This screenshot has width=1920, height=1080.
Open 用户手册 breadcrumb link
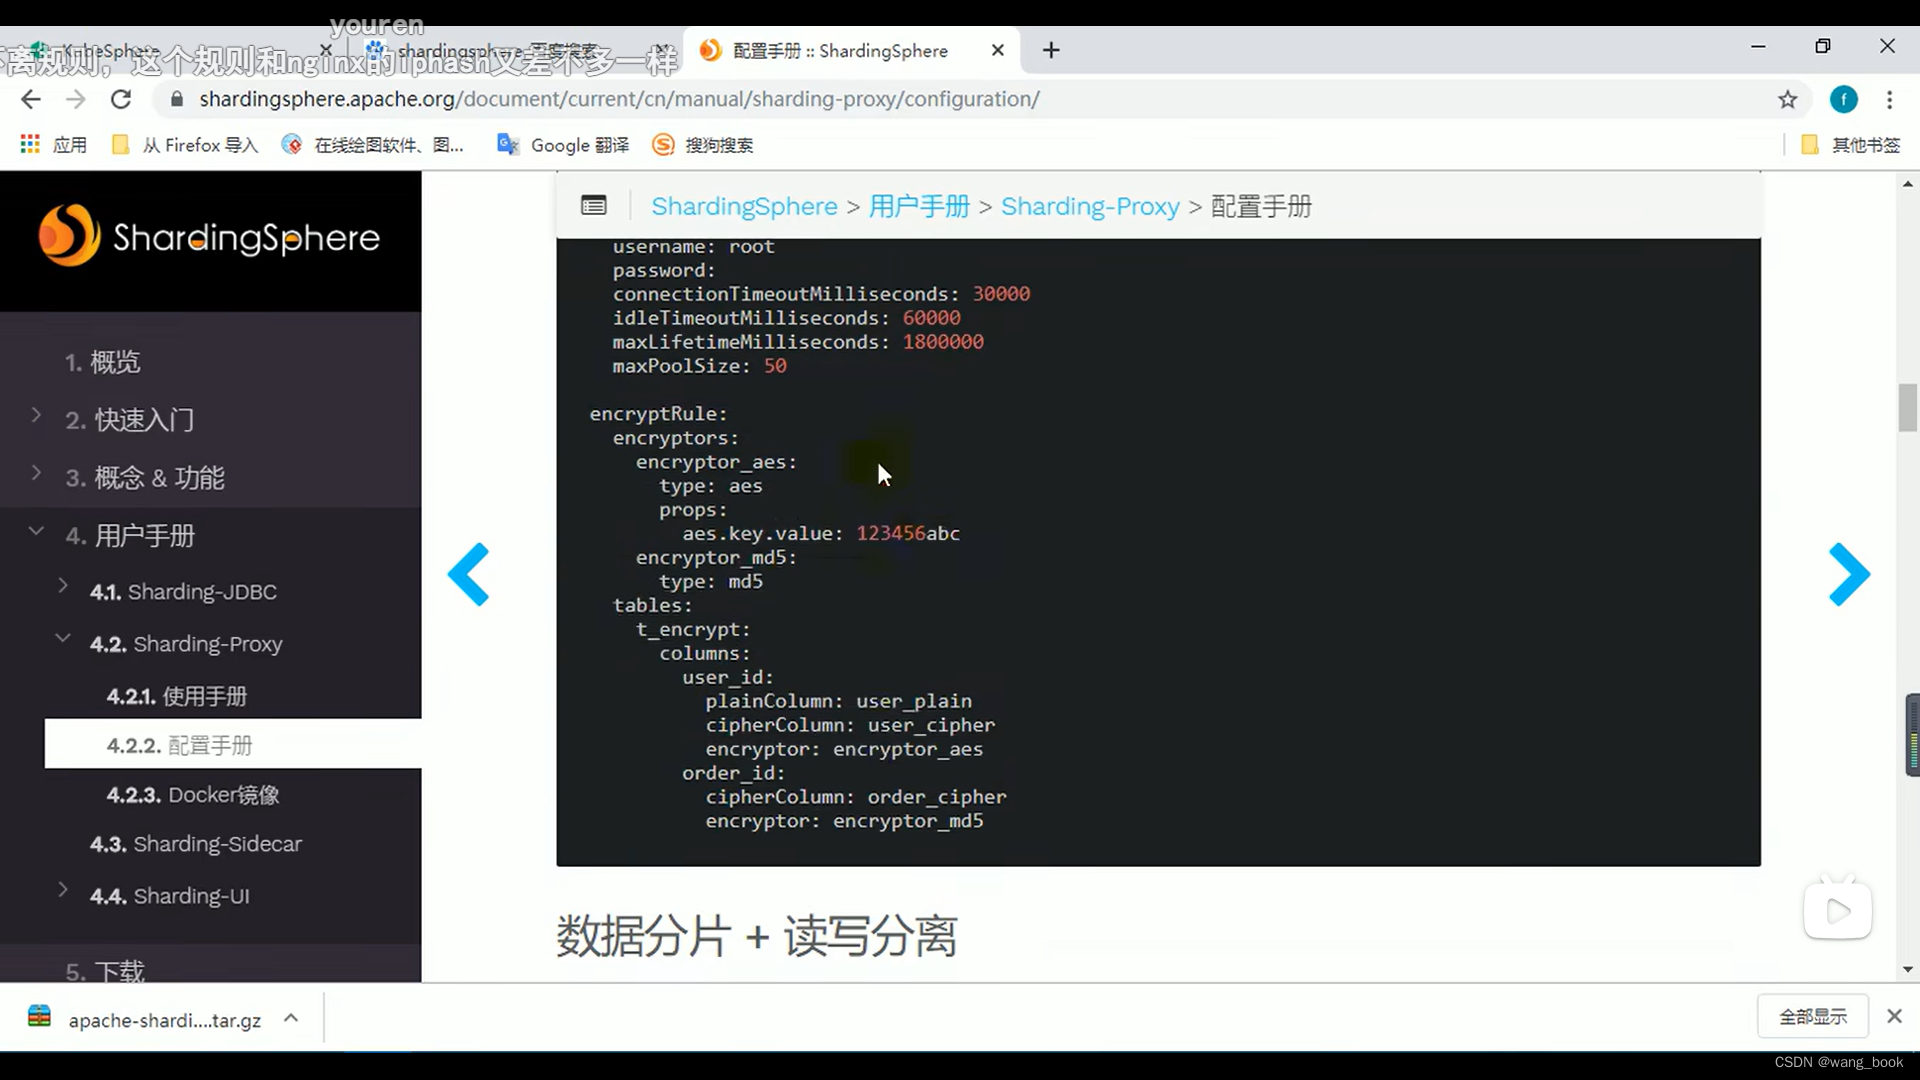pos(919,206)
